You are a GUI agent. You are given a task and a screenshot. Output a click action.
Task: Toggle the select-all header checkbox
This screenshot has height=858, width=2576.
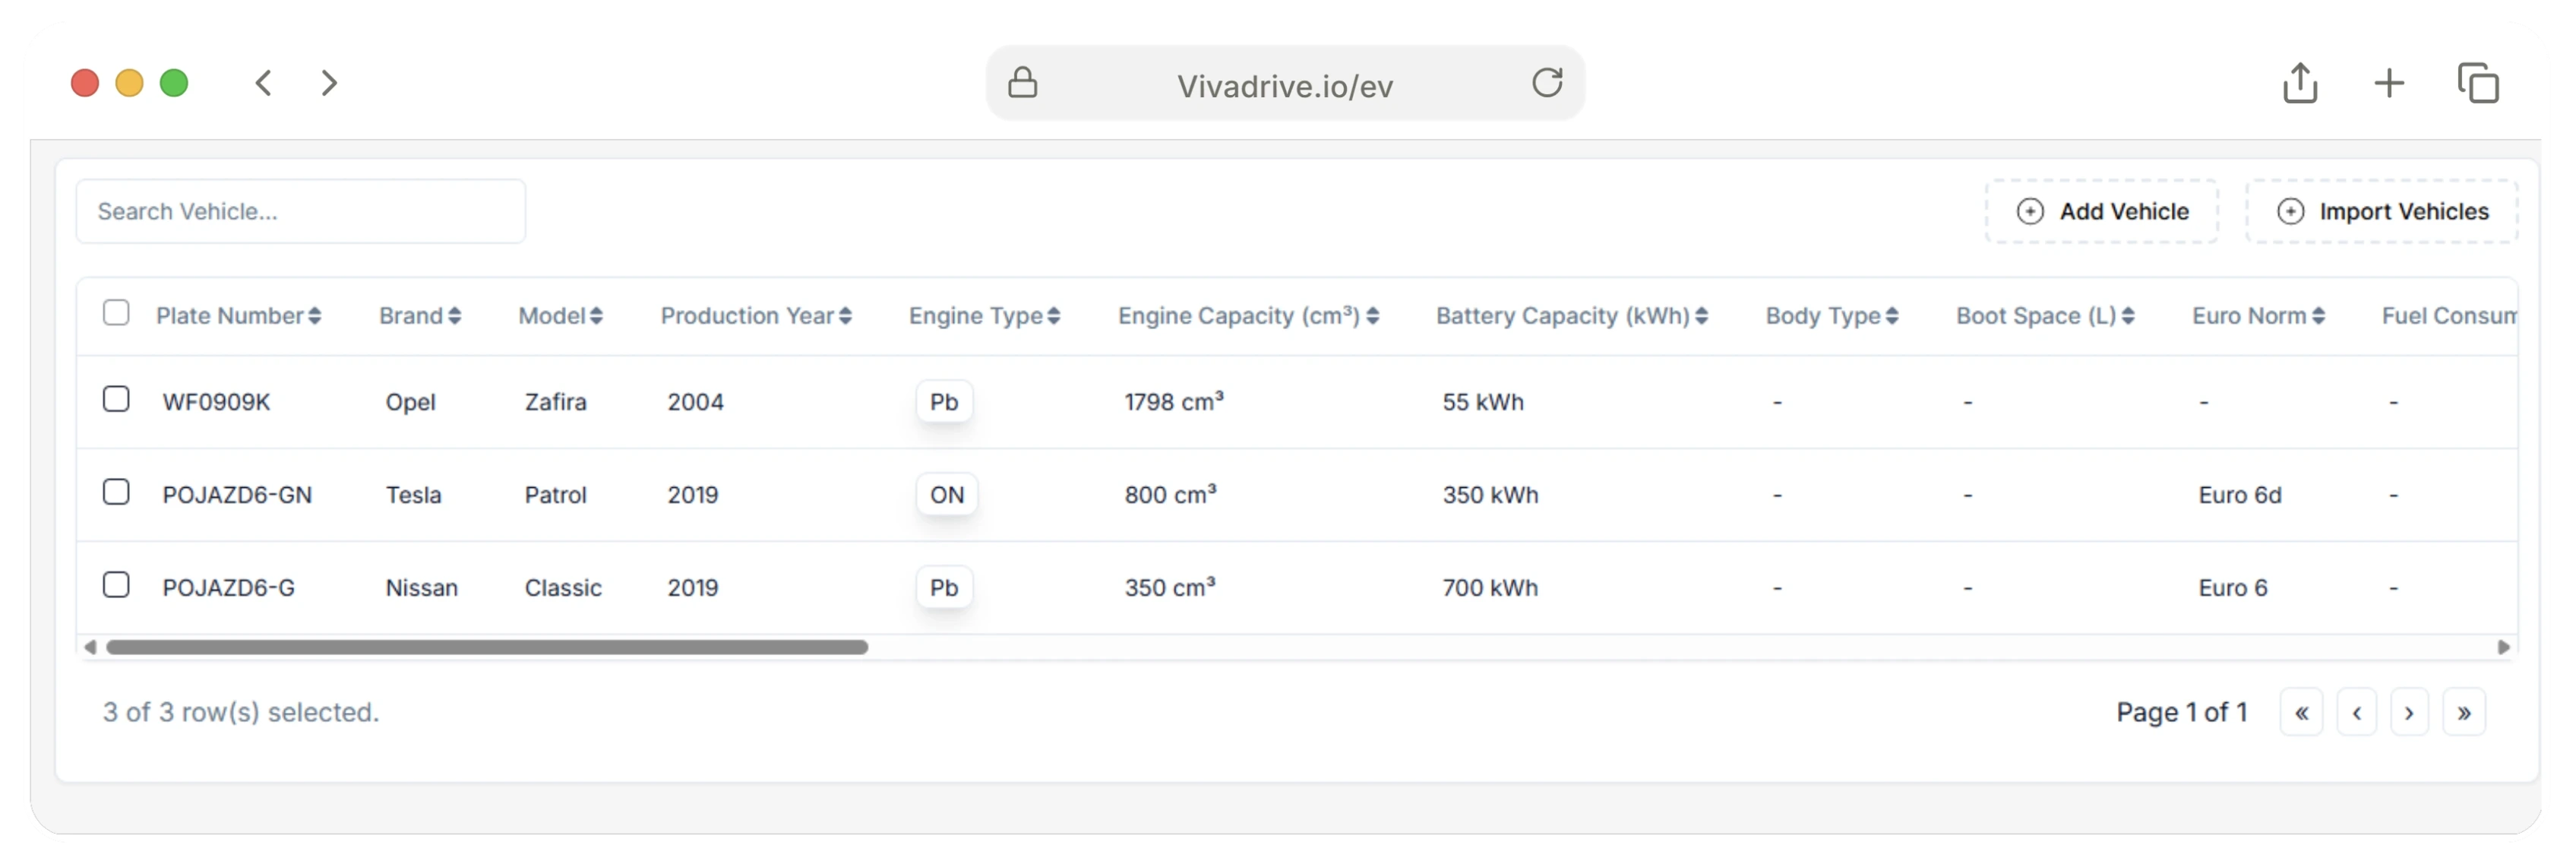pos(116,313)
